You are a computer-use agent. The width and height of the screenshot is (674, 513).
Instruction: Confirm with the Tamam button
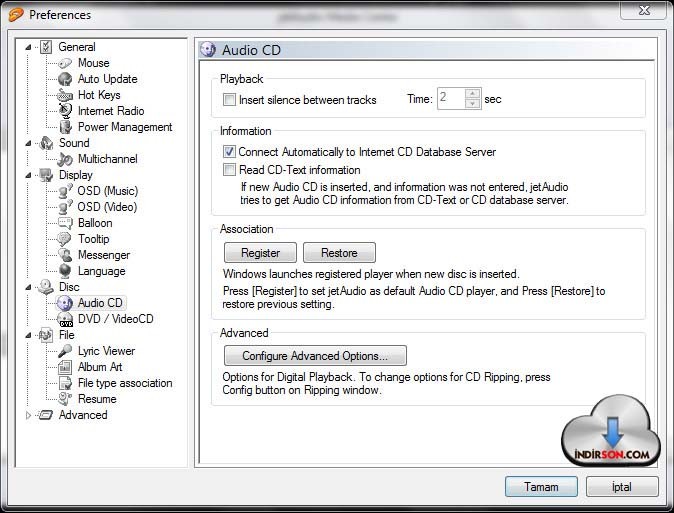[541, 486]
